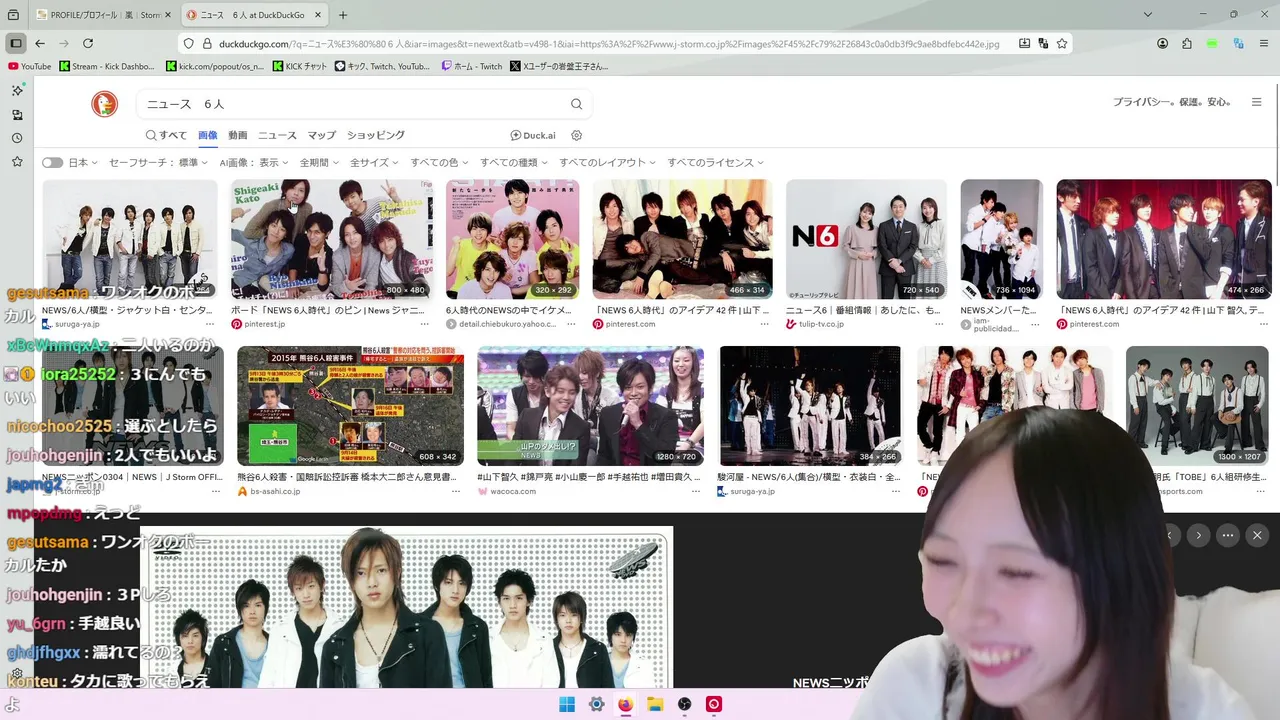This screenshot has height=720, width=1280.
Task: Open the KICK チャット bookmark
Action: pos(300,66)
